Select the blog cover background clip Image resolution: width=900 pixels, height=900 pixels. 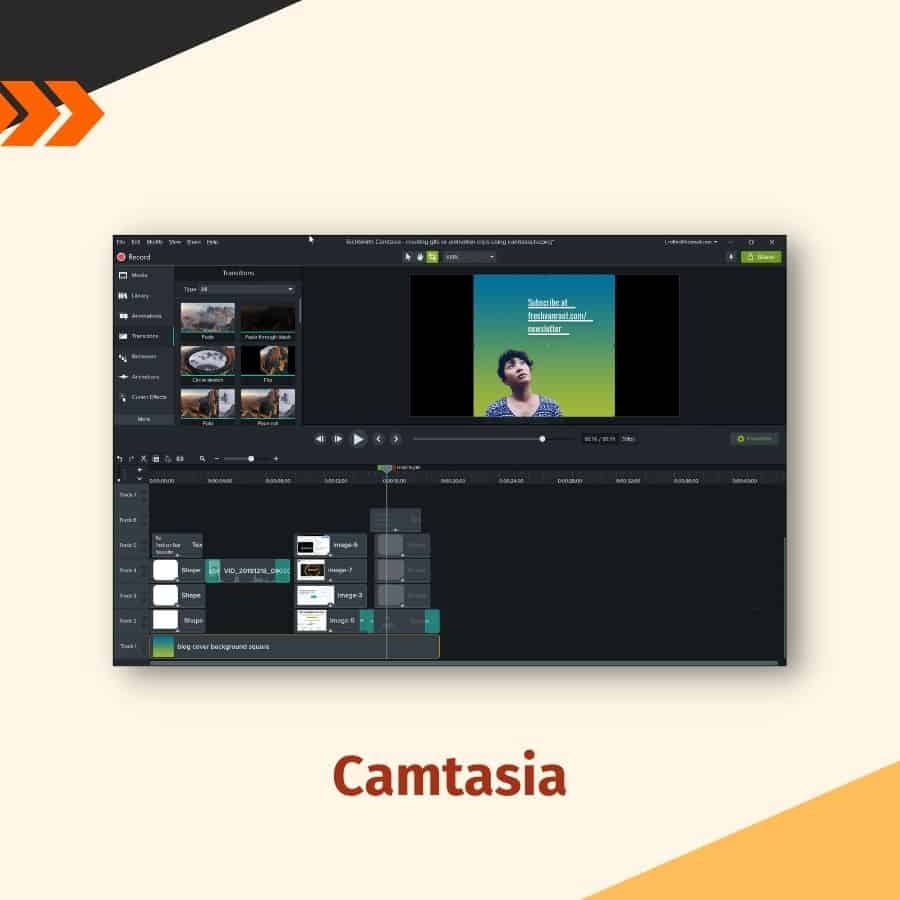[294, 647]
